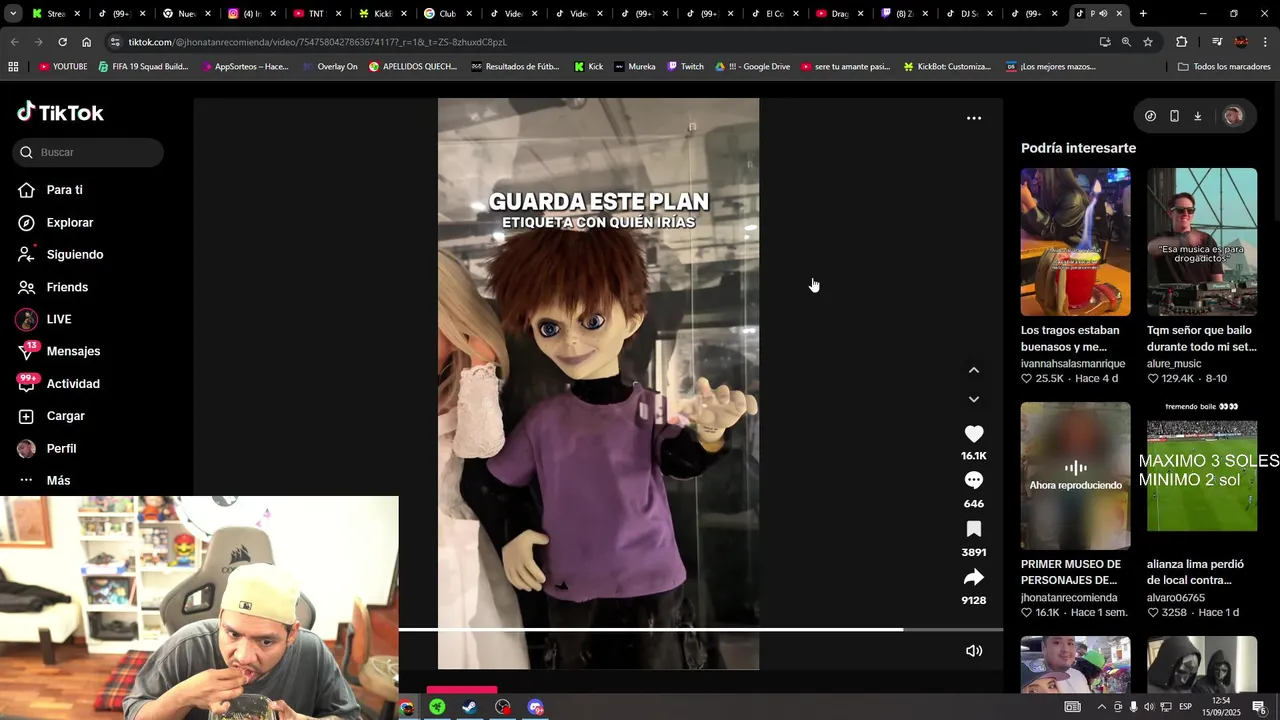Open Cargar upload in the sidebar
The height and width of the screenshot is (720, 1280).
pyautogui.click(x=65, y=416)
